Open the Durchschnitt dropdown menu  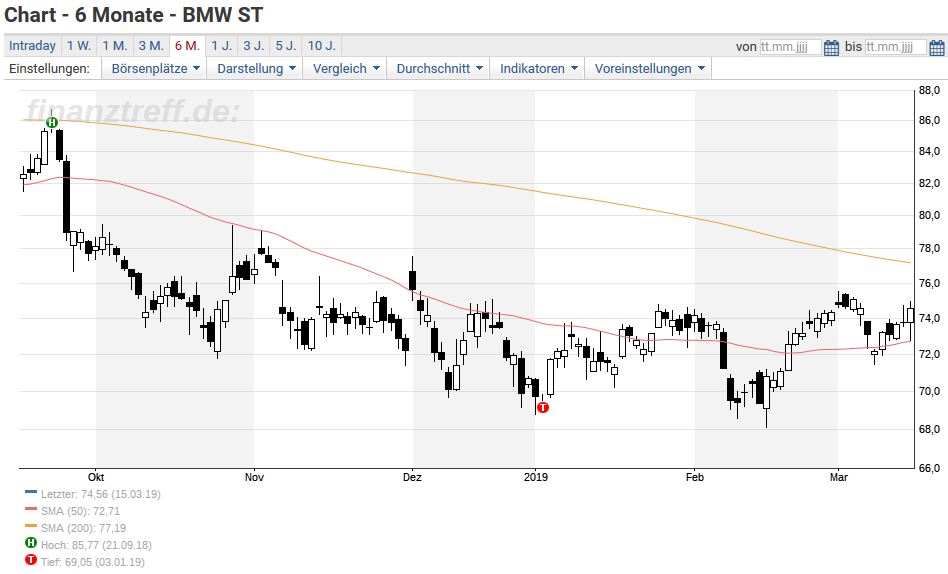(x=439, y=68)
